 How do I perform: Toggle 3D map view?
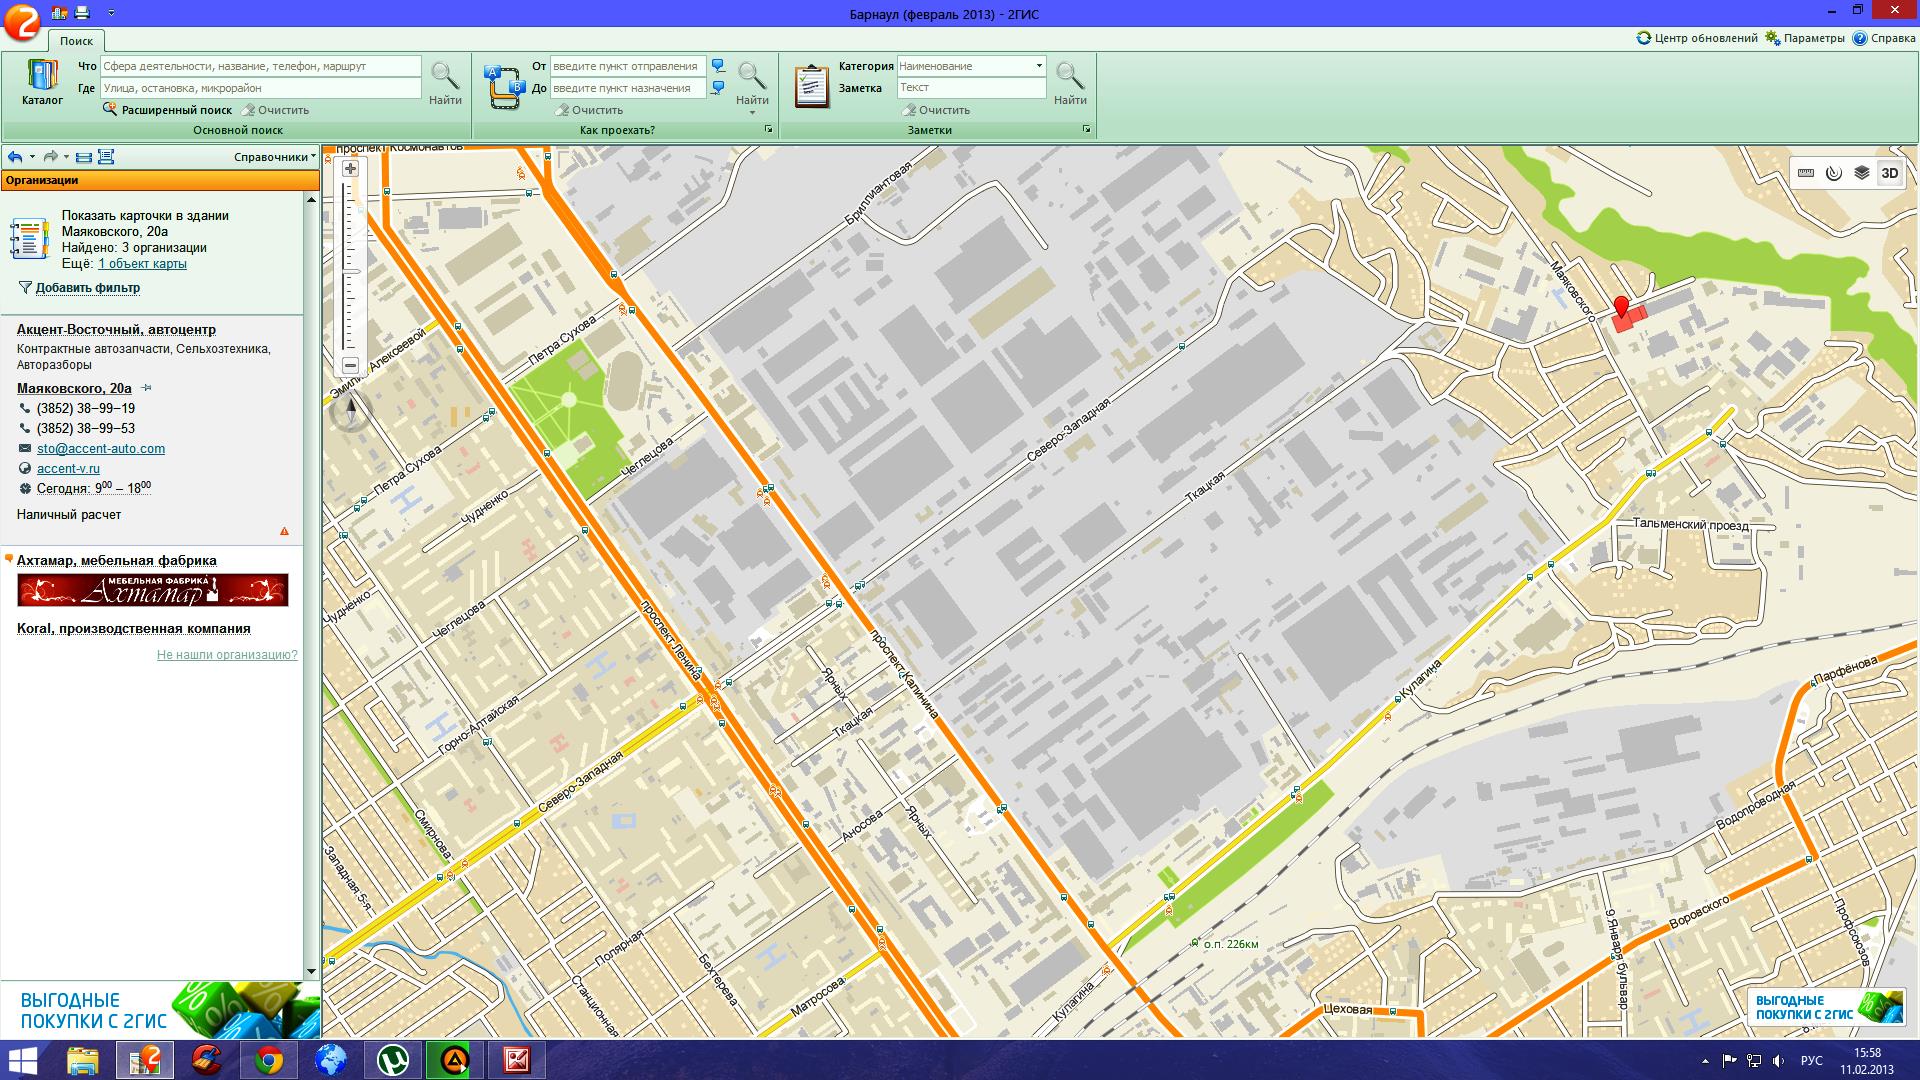click(x=1889, y=173)
